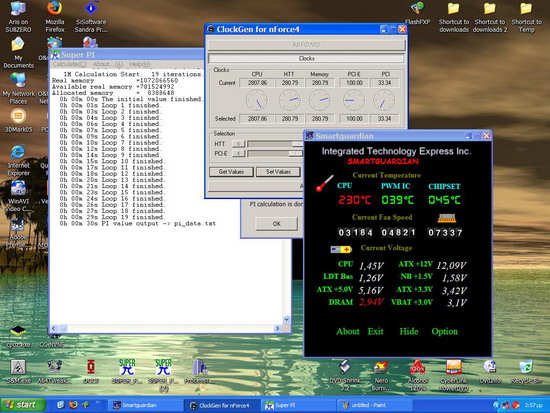Click K8 FID/VID button in ClockGen
The height and width of the screenshot is (413, 550).
pos(306,45)
